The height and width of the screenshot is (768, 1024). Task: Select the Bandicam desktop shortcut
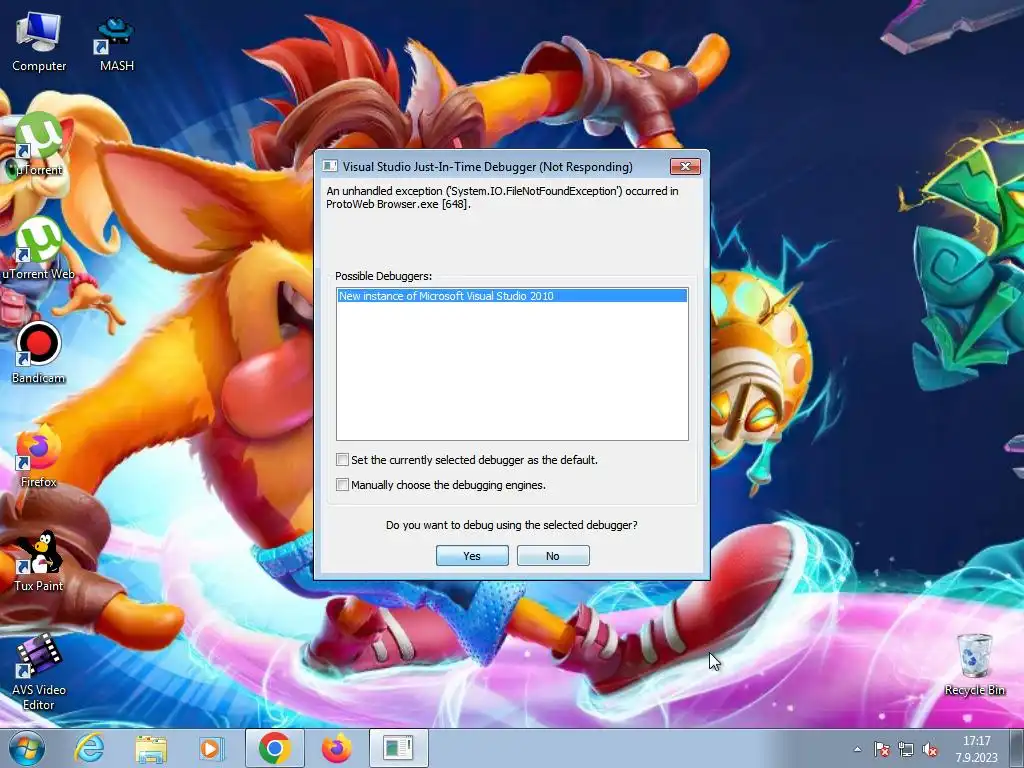coord(39,353)
